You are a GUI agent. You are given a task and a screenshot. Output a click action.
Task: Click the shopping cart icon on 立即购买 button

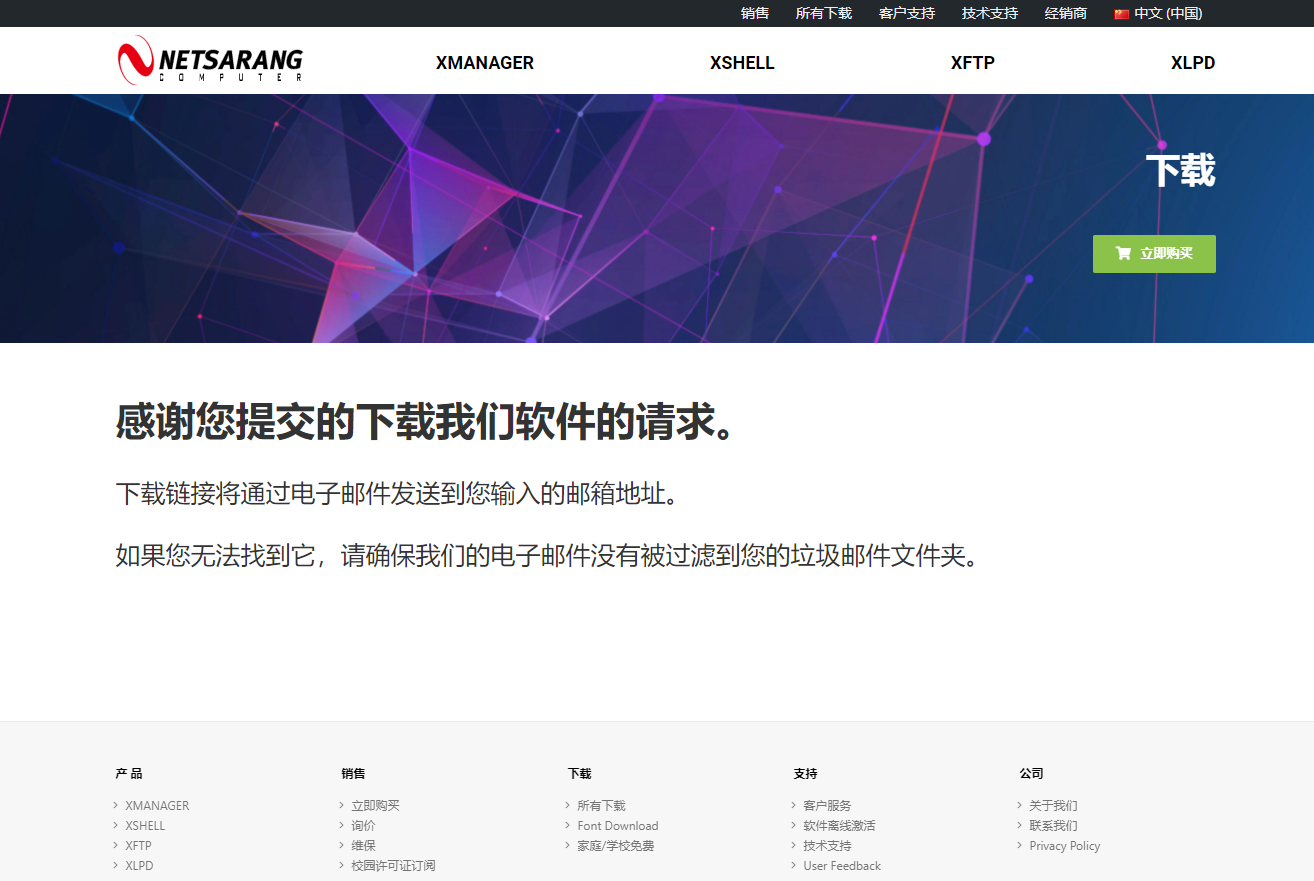(x=1122, y=253)
